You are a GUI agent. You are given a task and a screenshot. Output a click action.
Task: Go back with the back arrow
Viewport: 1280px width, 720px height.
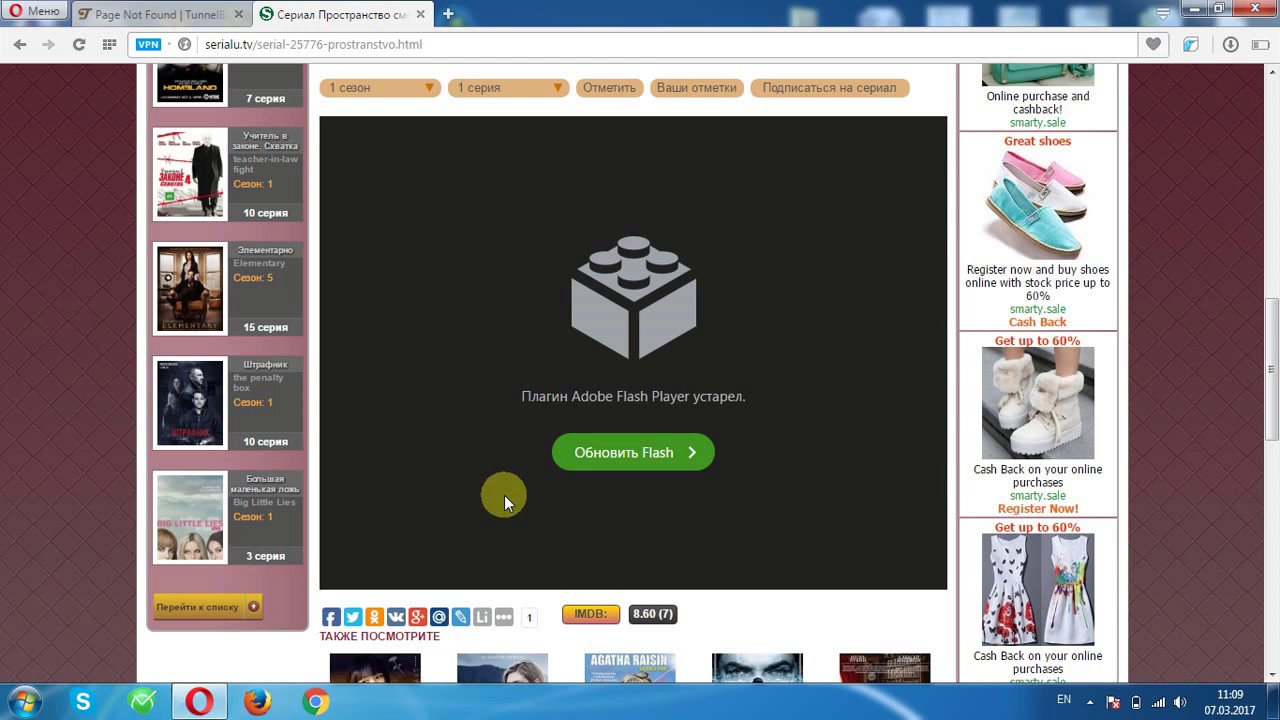[x=20, y=44]
